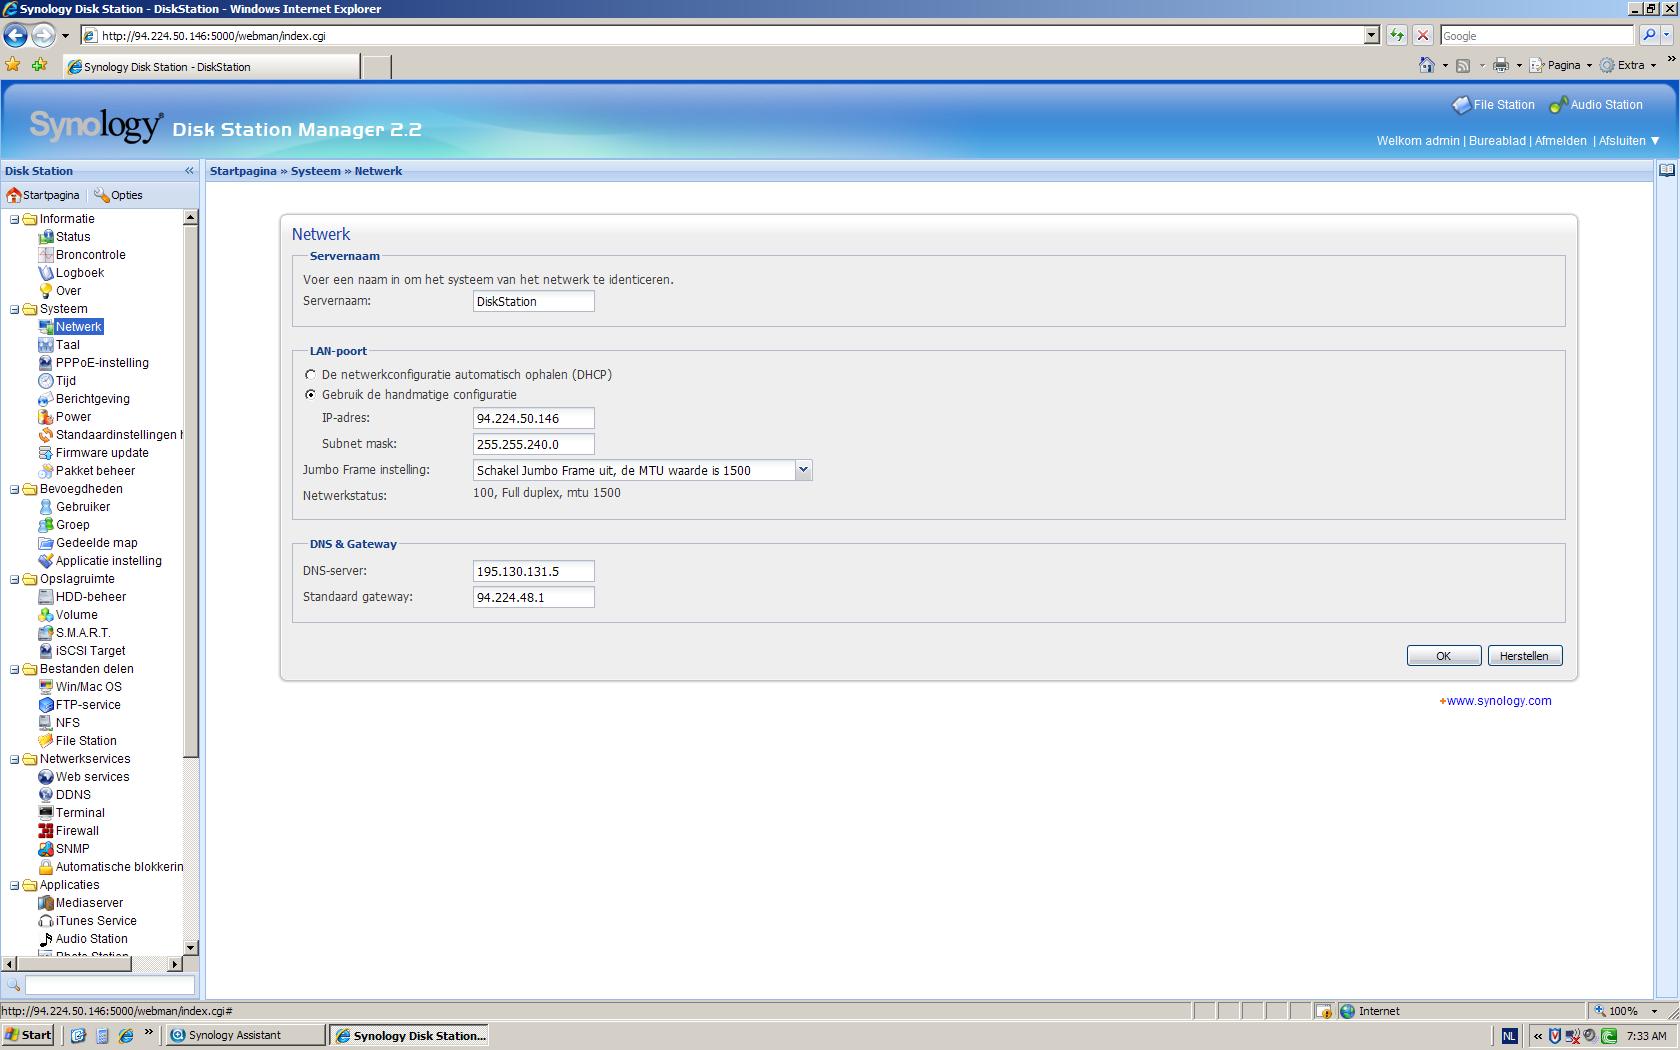The width and height of the screenshot is (1680, 1050).
Task: Click the Herstellen reset button
Action: click(x=1524, y=656)
